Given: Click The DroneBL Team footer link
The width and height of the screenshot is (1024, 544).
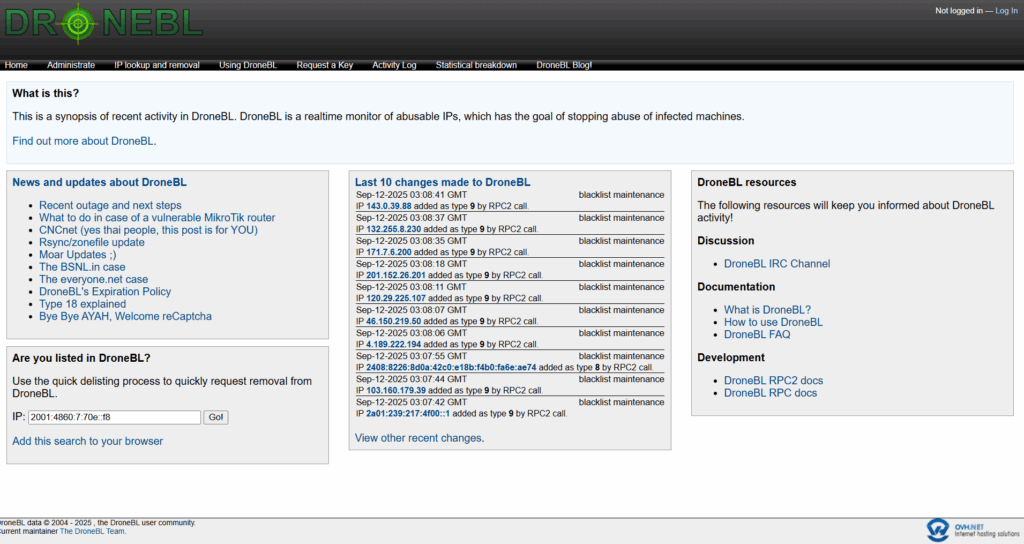Looking at the screenshot, I should (x=92, y=532).
